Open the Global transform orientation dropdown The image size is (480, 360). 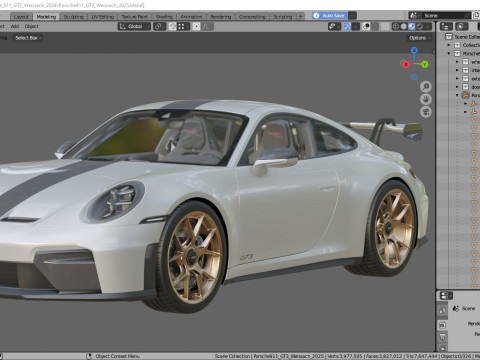(134, 26)
